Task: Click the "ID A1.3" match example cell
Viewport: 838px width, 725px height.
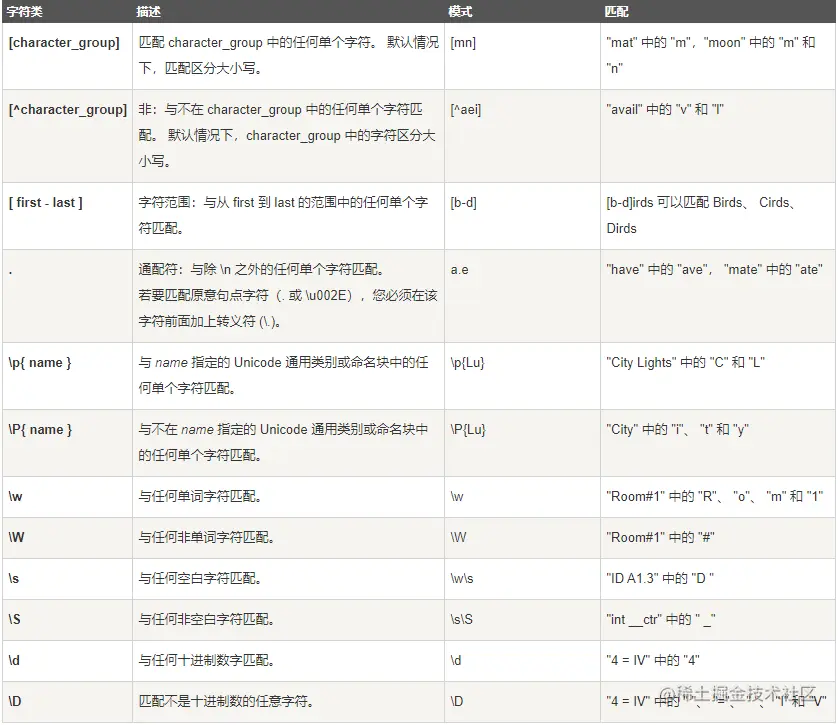Action: (718, 579)
